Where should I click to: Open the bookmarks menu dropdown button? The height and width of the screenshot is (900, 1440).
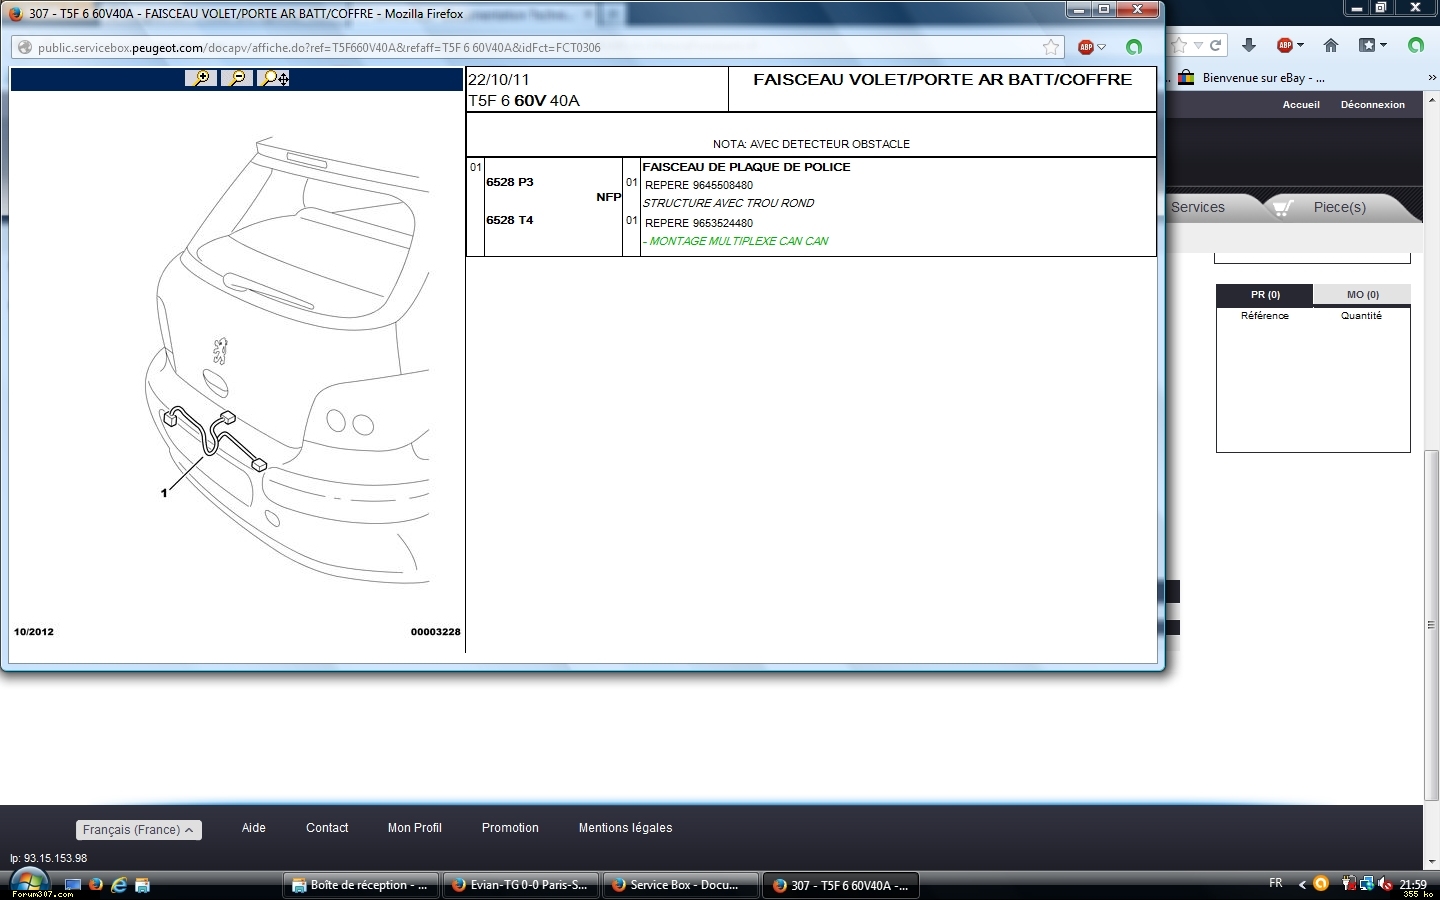coord(1372,45)
